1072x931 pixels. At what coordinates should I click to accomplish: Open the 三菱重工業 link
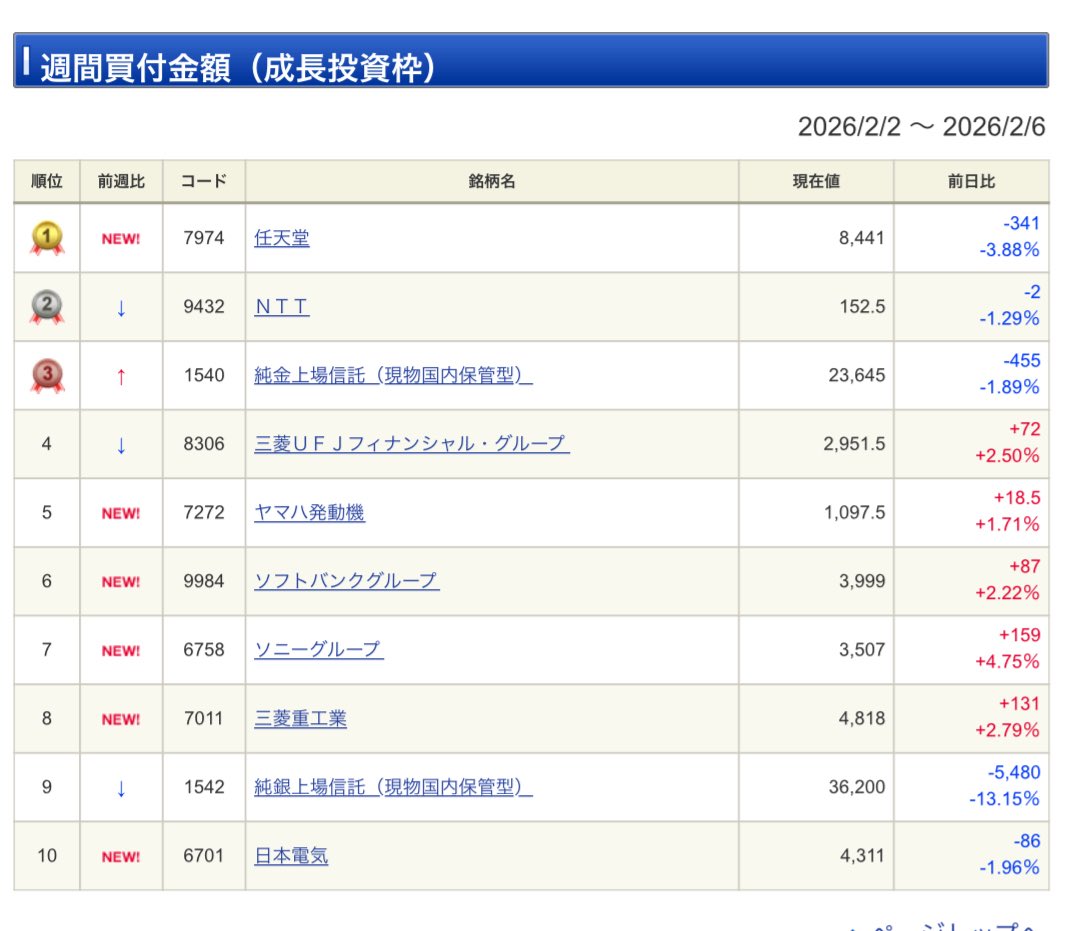point(301,719)
